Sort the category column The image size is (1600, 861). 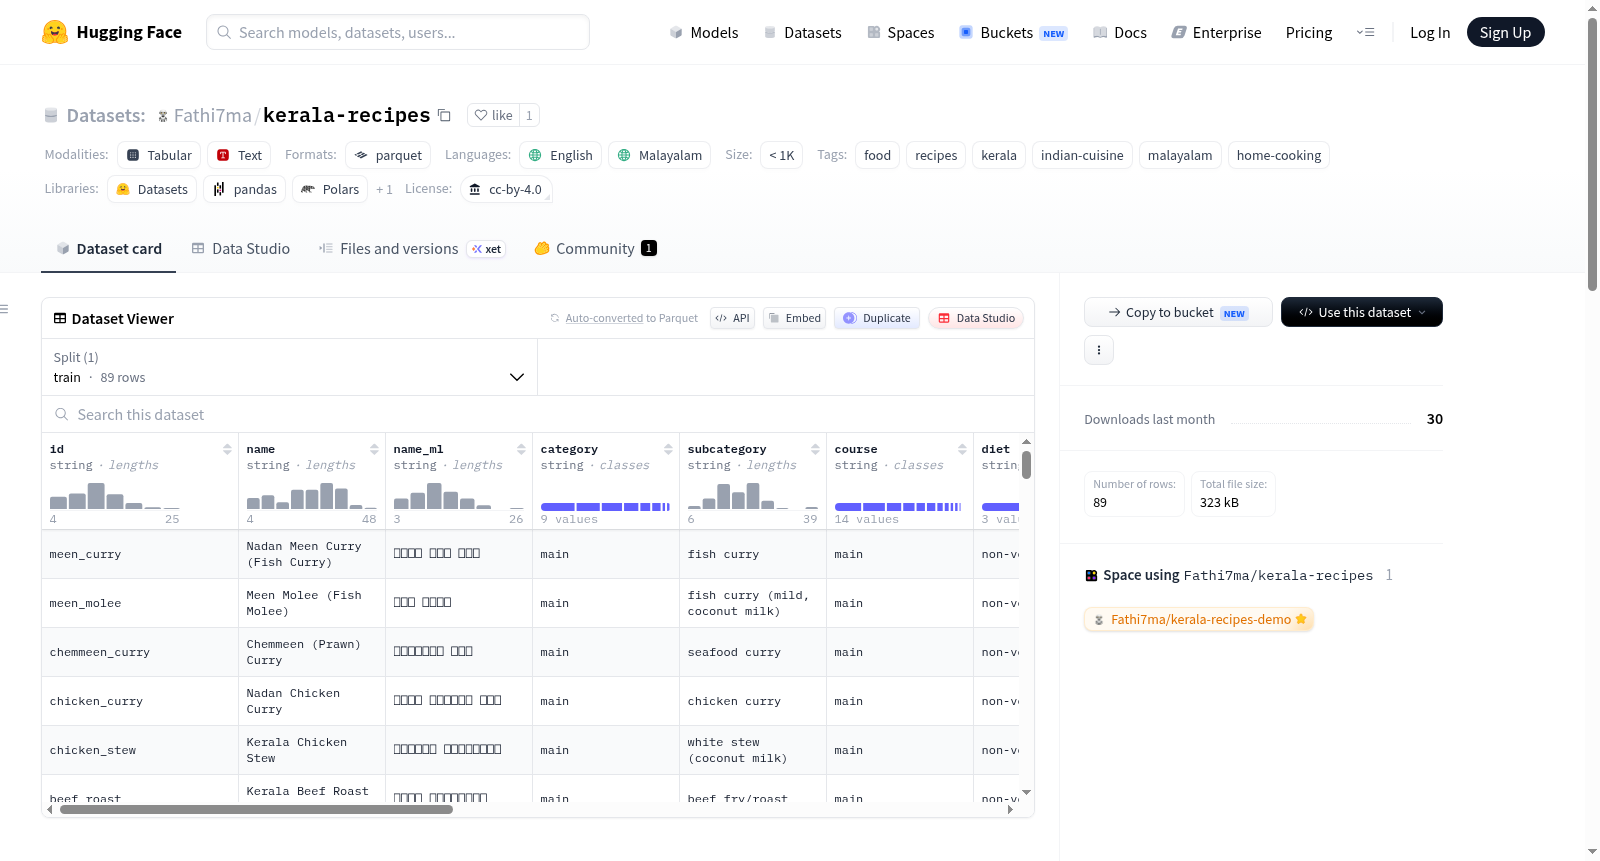pos(668,450)
